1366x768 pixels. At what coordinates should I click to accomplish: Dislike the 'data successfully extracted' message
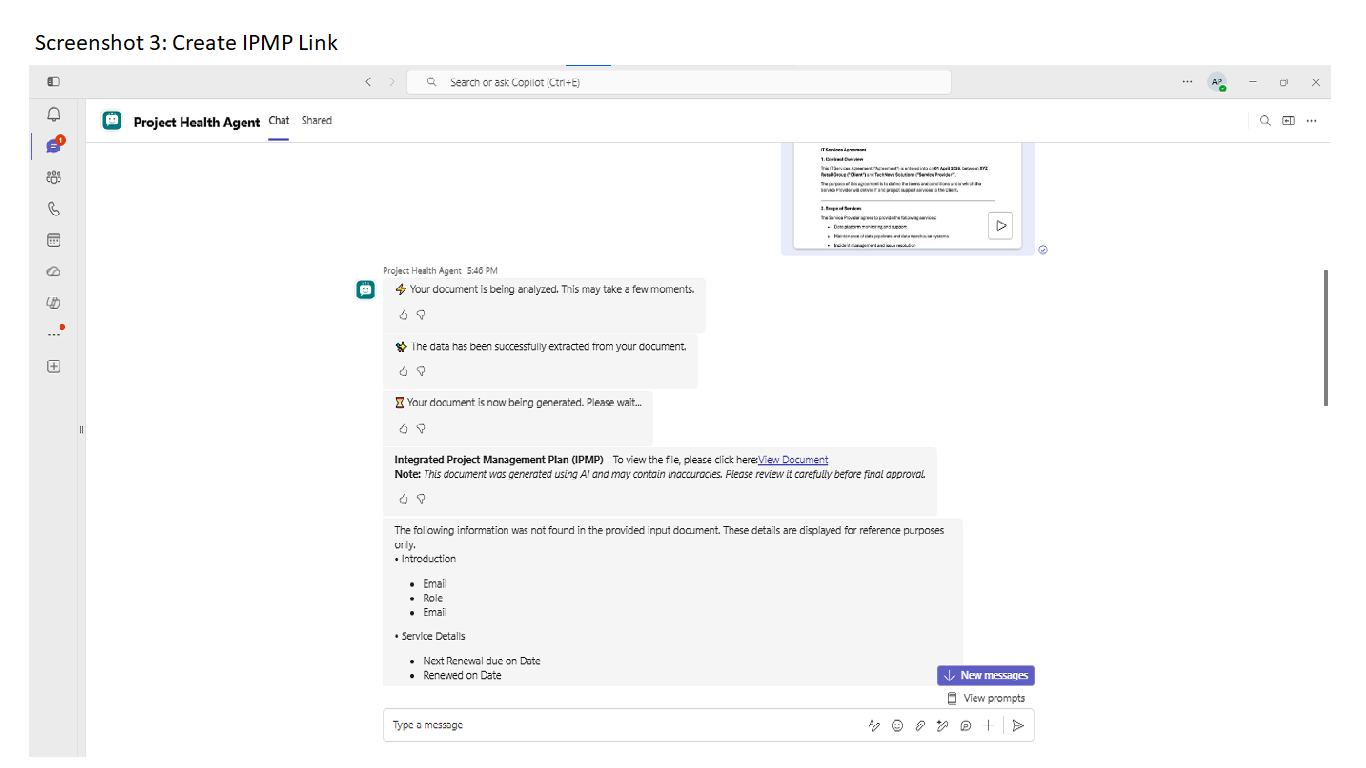pos(421,371)
